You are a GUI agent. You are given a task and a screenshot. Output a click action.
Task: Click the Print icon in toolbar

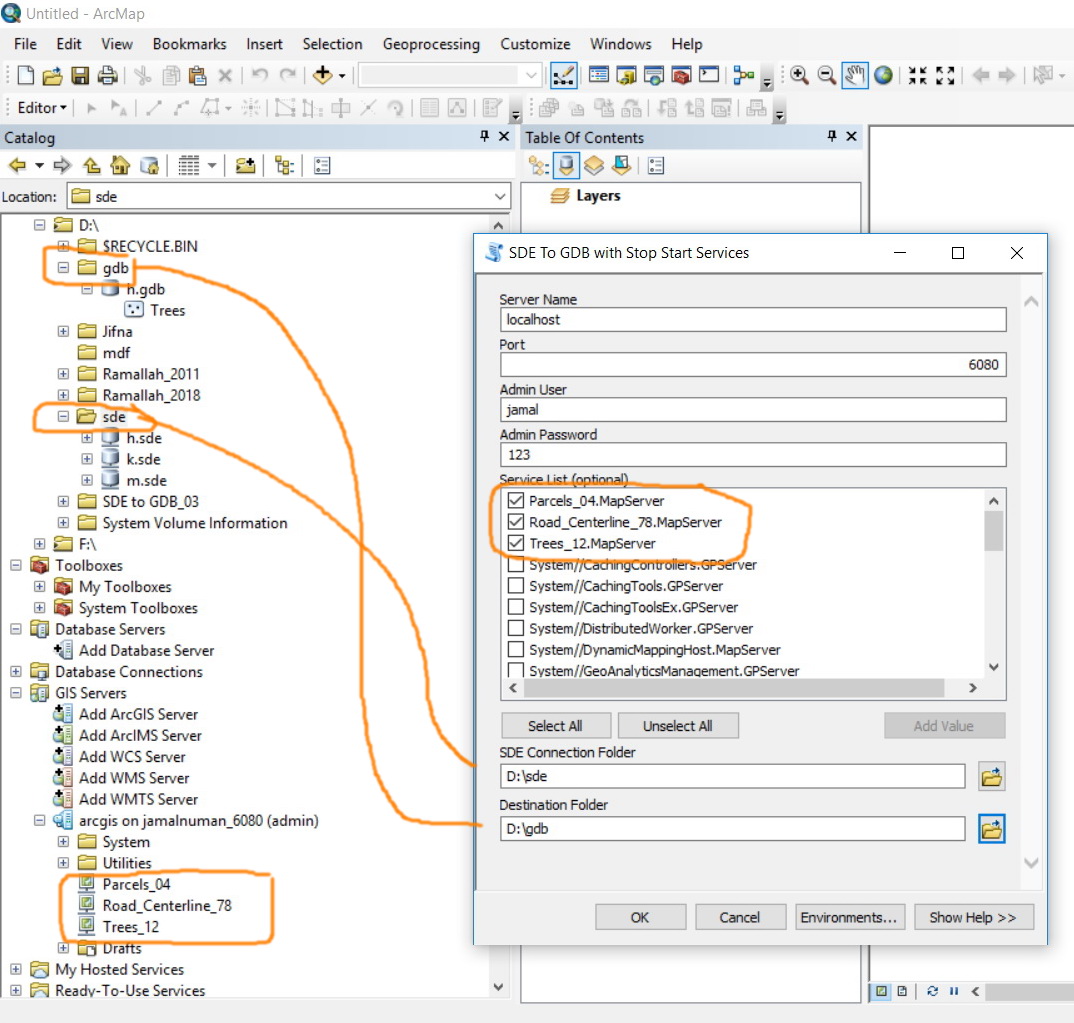pos(108,75)
